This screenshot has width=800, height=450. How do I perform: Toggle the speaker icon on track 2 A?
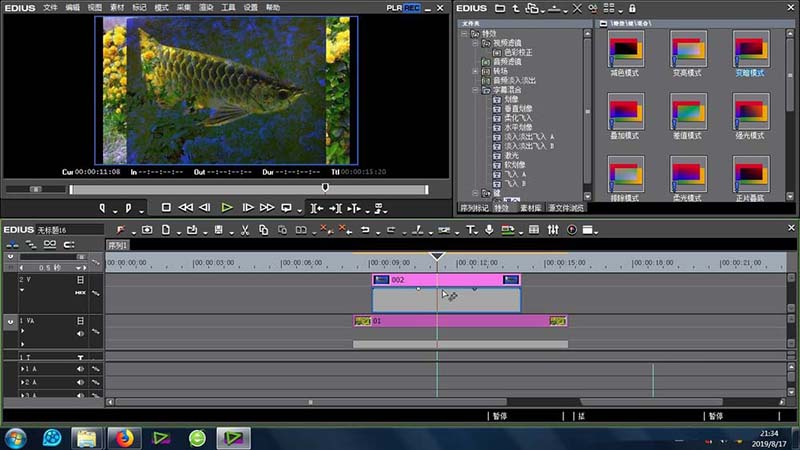(x=81, y=383)
